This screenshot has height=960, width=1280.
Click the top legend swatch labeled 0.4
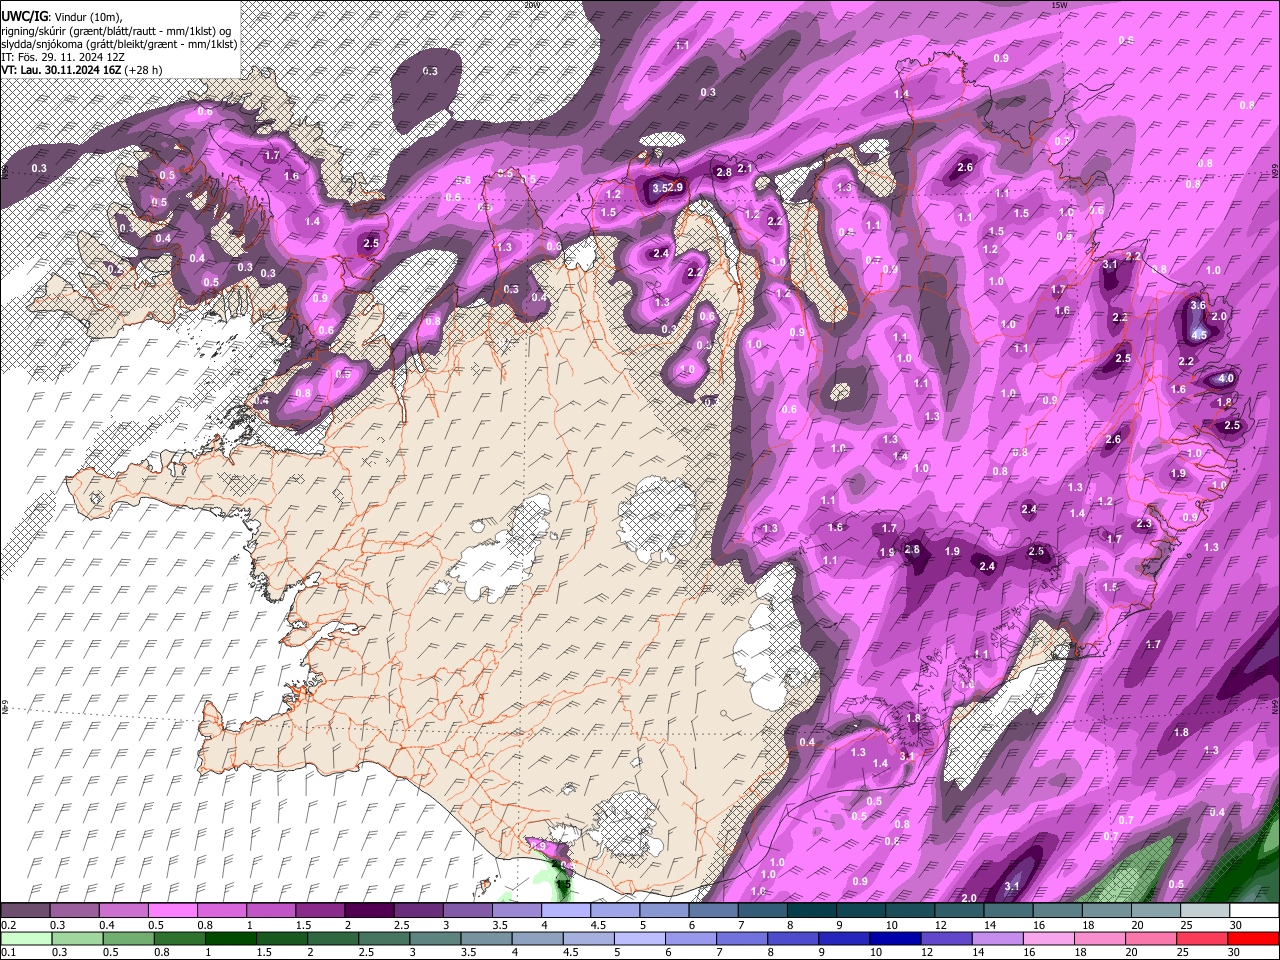123,910
